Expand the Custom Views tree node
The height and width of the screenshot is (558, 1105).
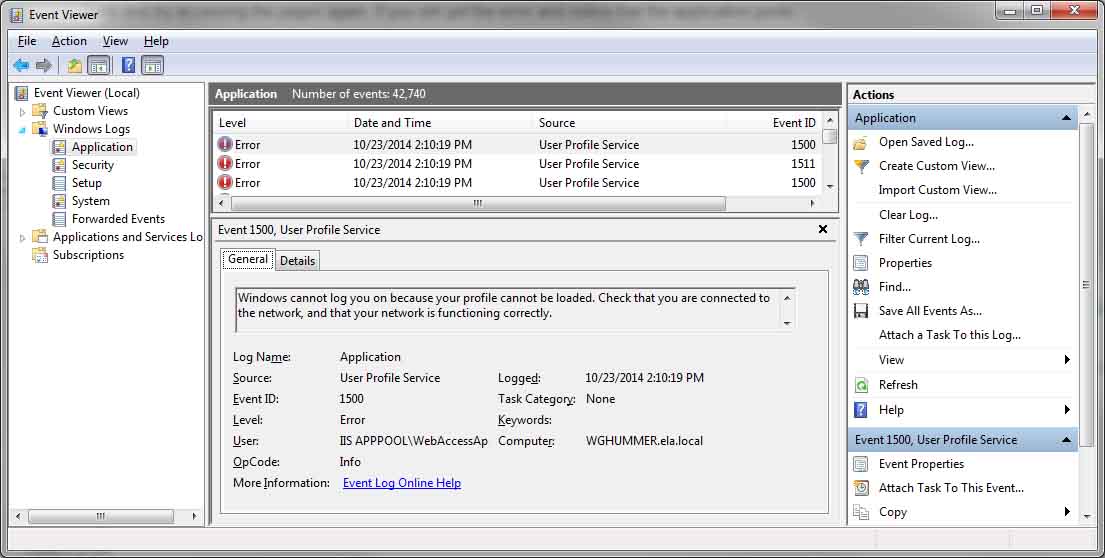coord(23,111)
